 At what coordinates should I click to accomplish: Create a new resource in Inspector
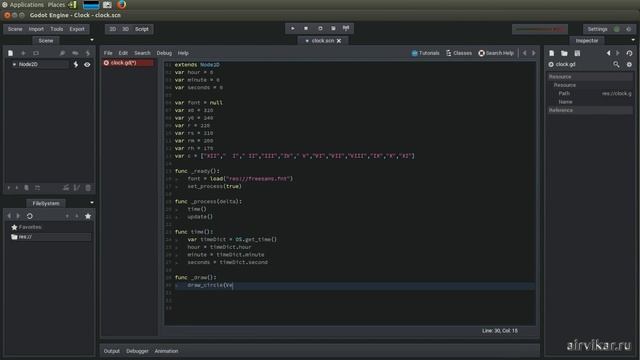point(551,53)
